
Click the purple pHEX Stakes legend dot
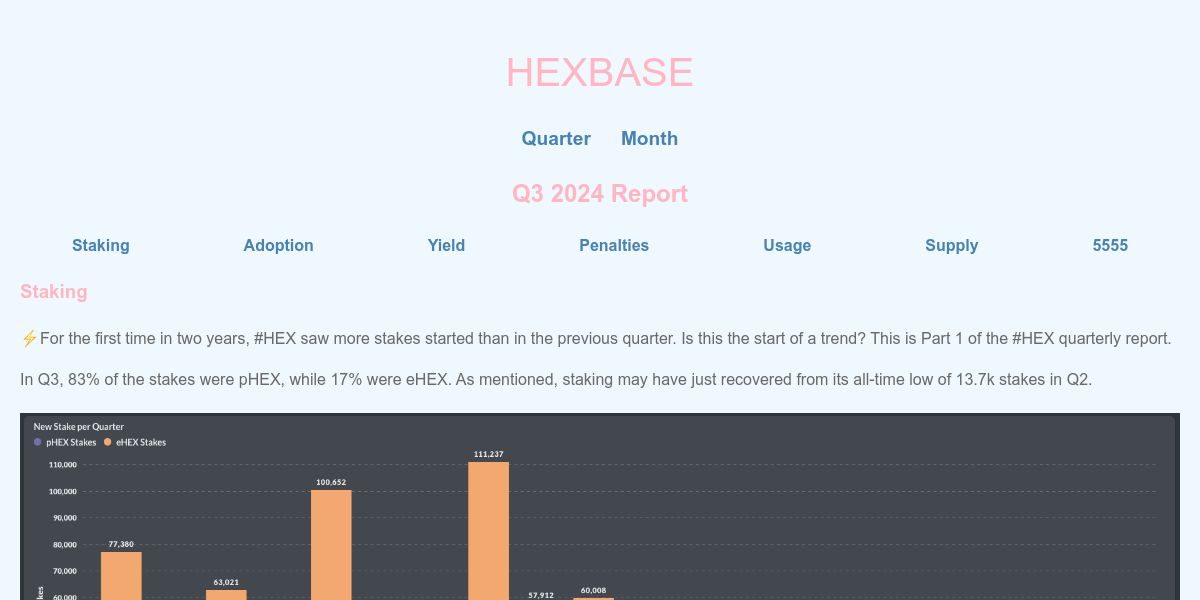38,442
